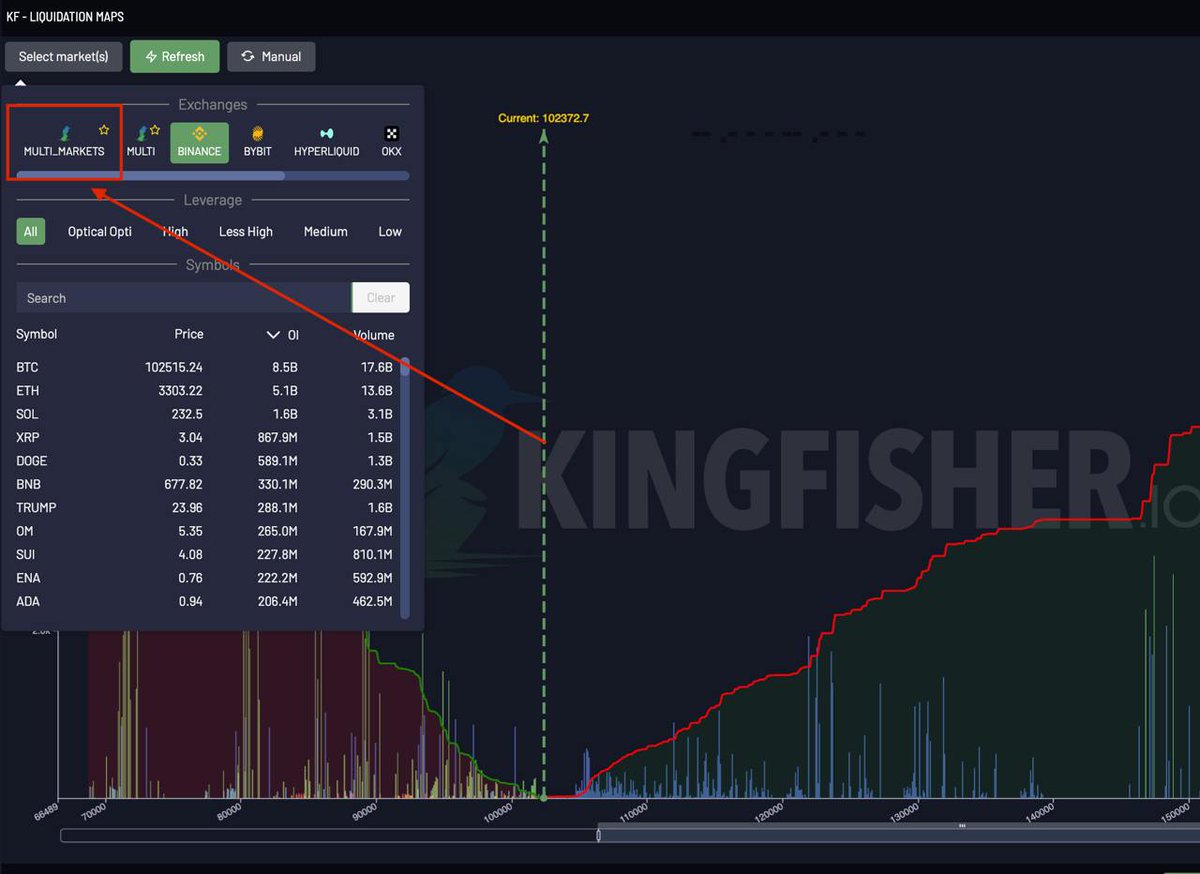Select the HYPERLIQUID exchange
This screenshot has height=874, width=1200.
coord(326,142)
